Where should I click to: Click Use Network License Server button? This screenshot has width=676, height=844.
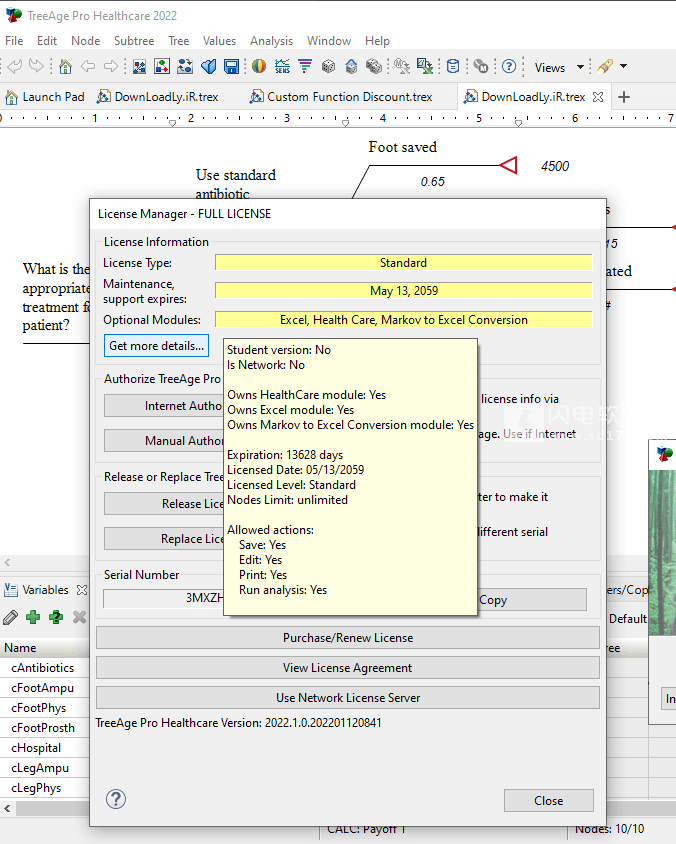point(347,698)
